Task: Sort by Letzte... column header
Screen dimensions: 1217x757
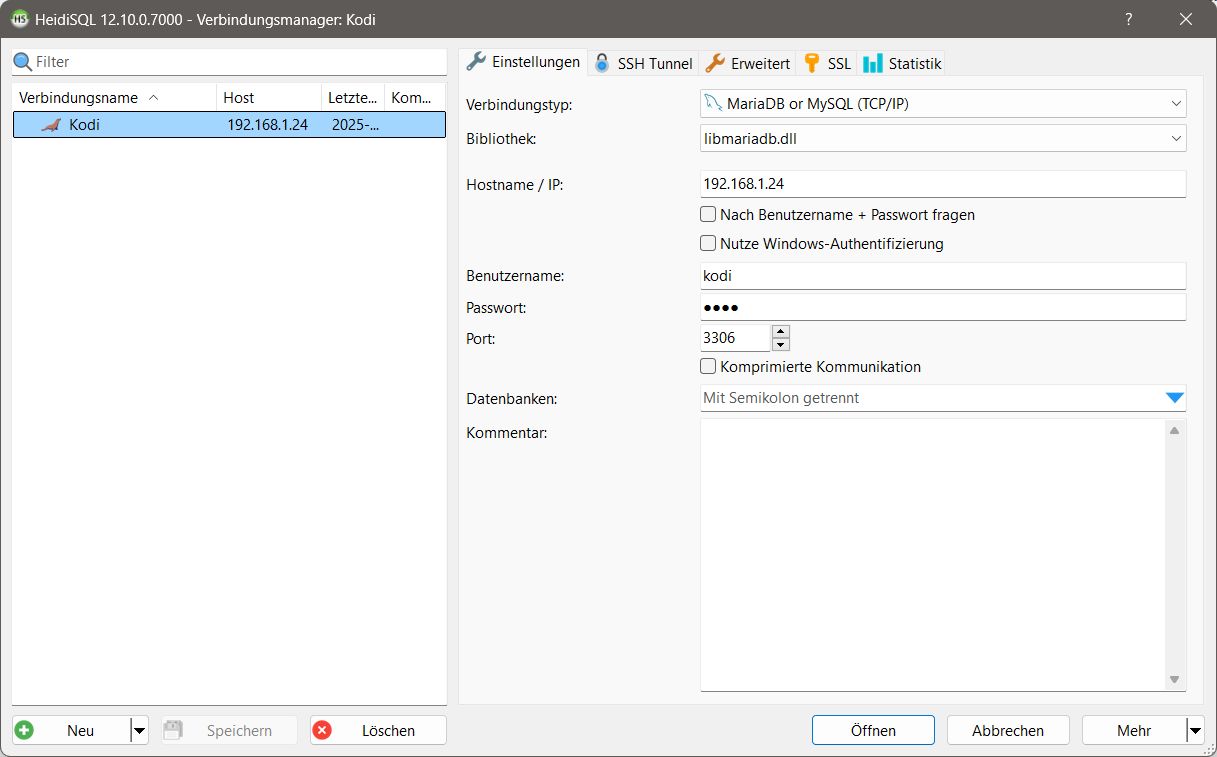Action: (x=353, y=98)
